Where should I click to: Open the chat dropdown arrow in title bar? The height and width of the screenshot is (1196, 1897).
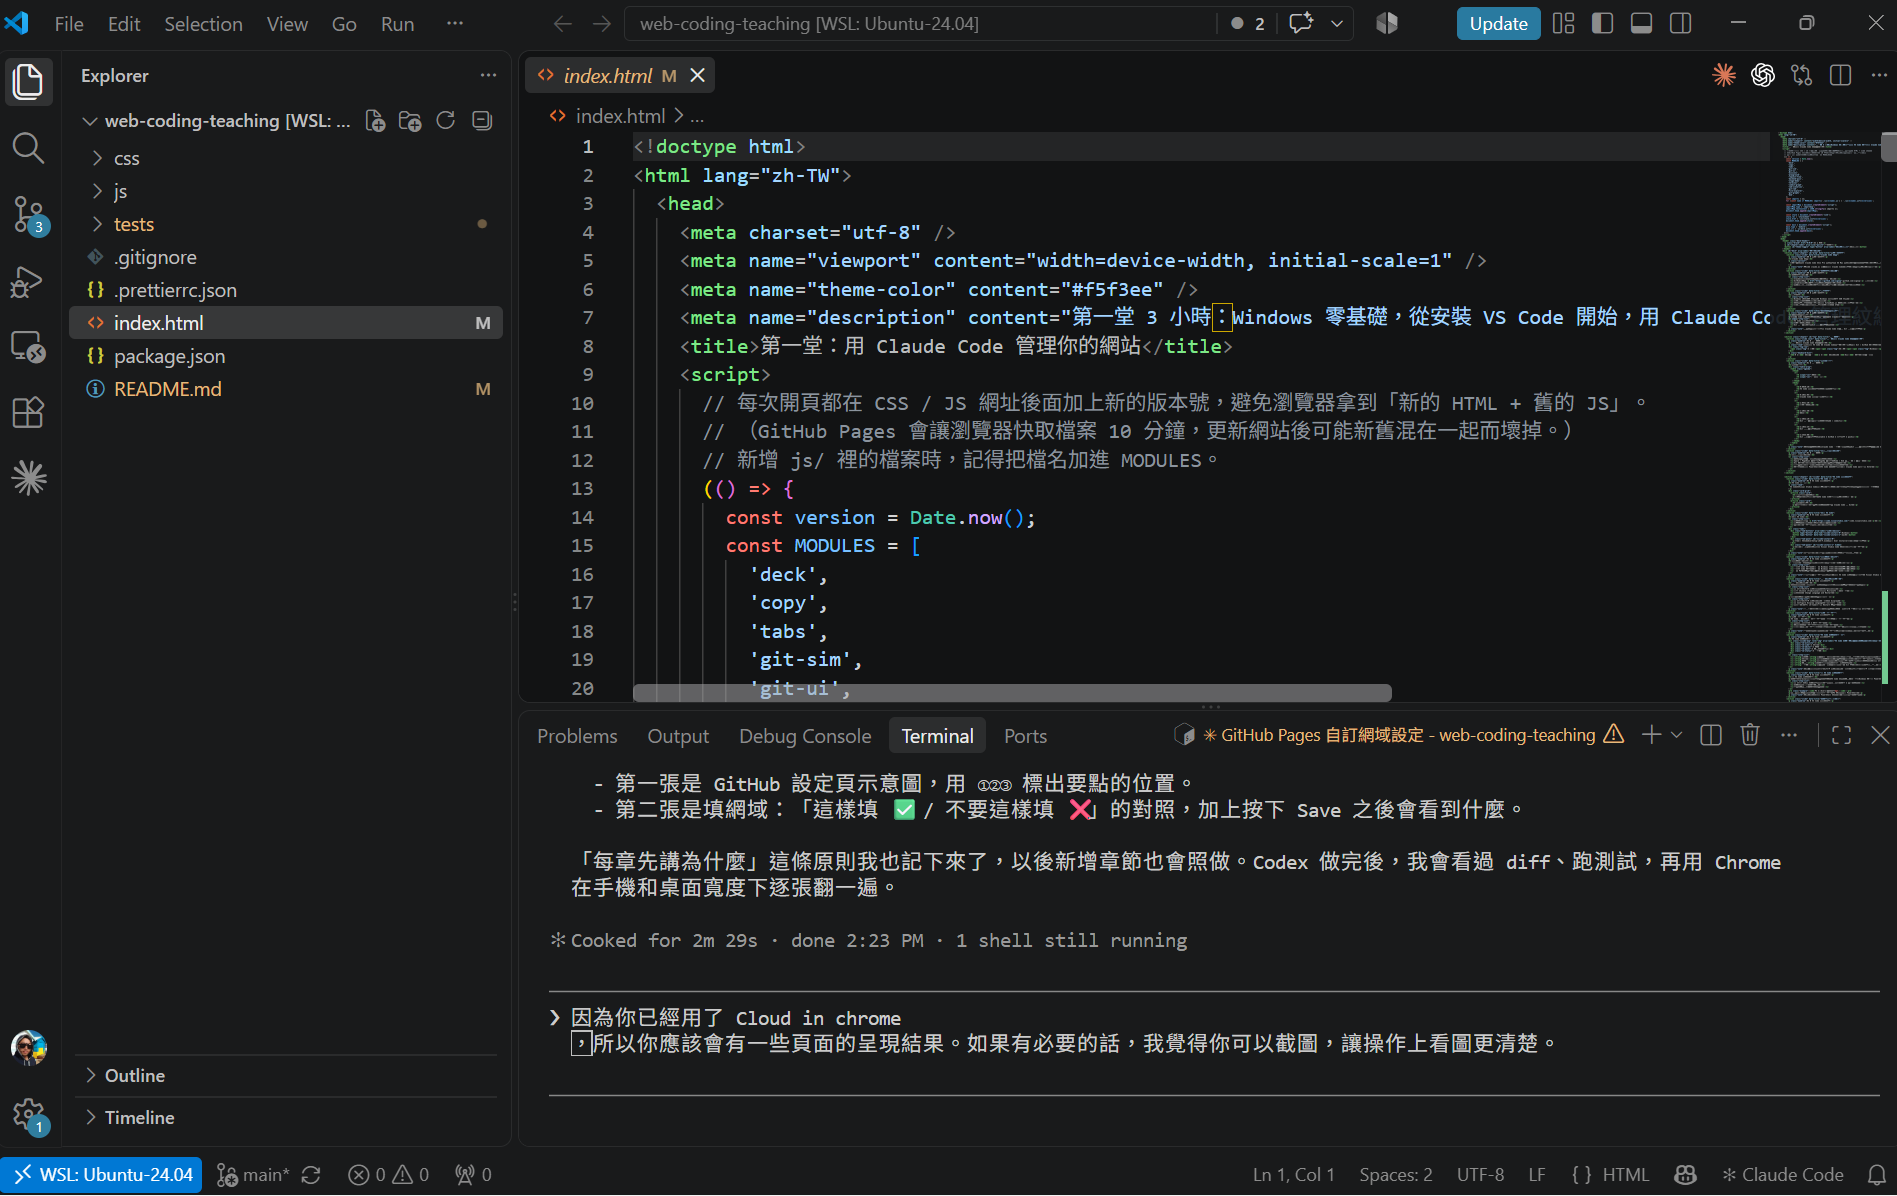click(x=1337, y=23)
